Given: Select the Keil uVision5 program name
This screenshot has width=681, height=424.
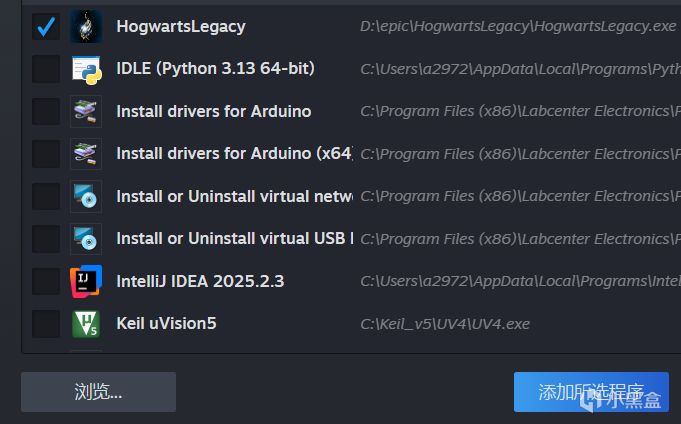Looking at the screenshot, I should (x=166, y=323).
